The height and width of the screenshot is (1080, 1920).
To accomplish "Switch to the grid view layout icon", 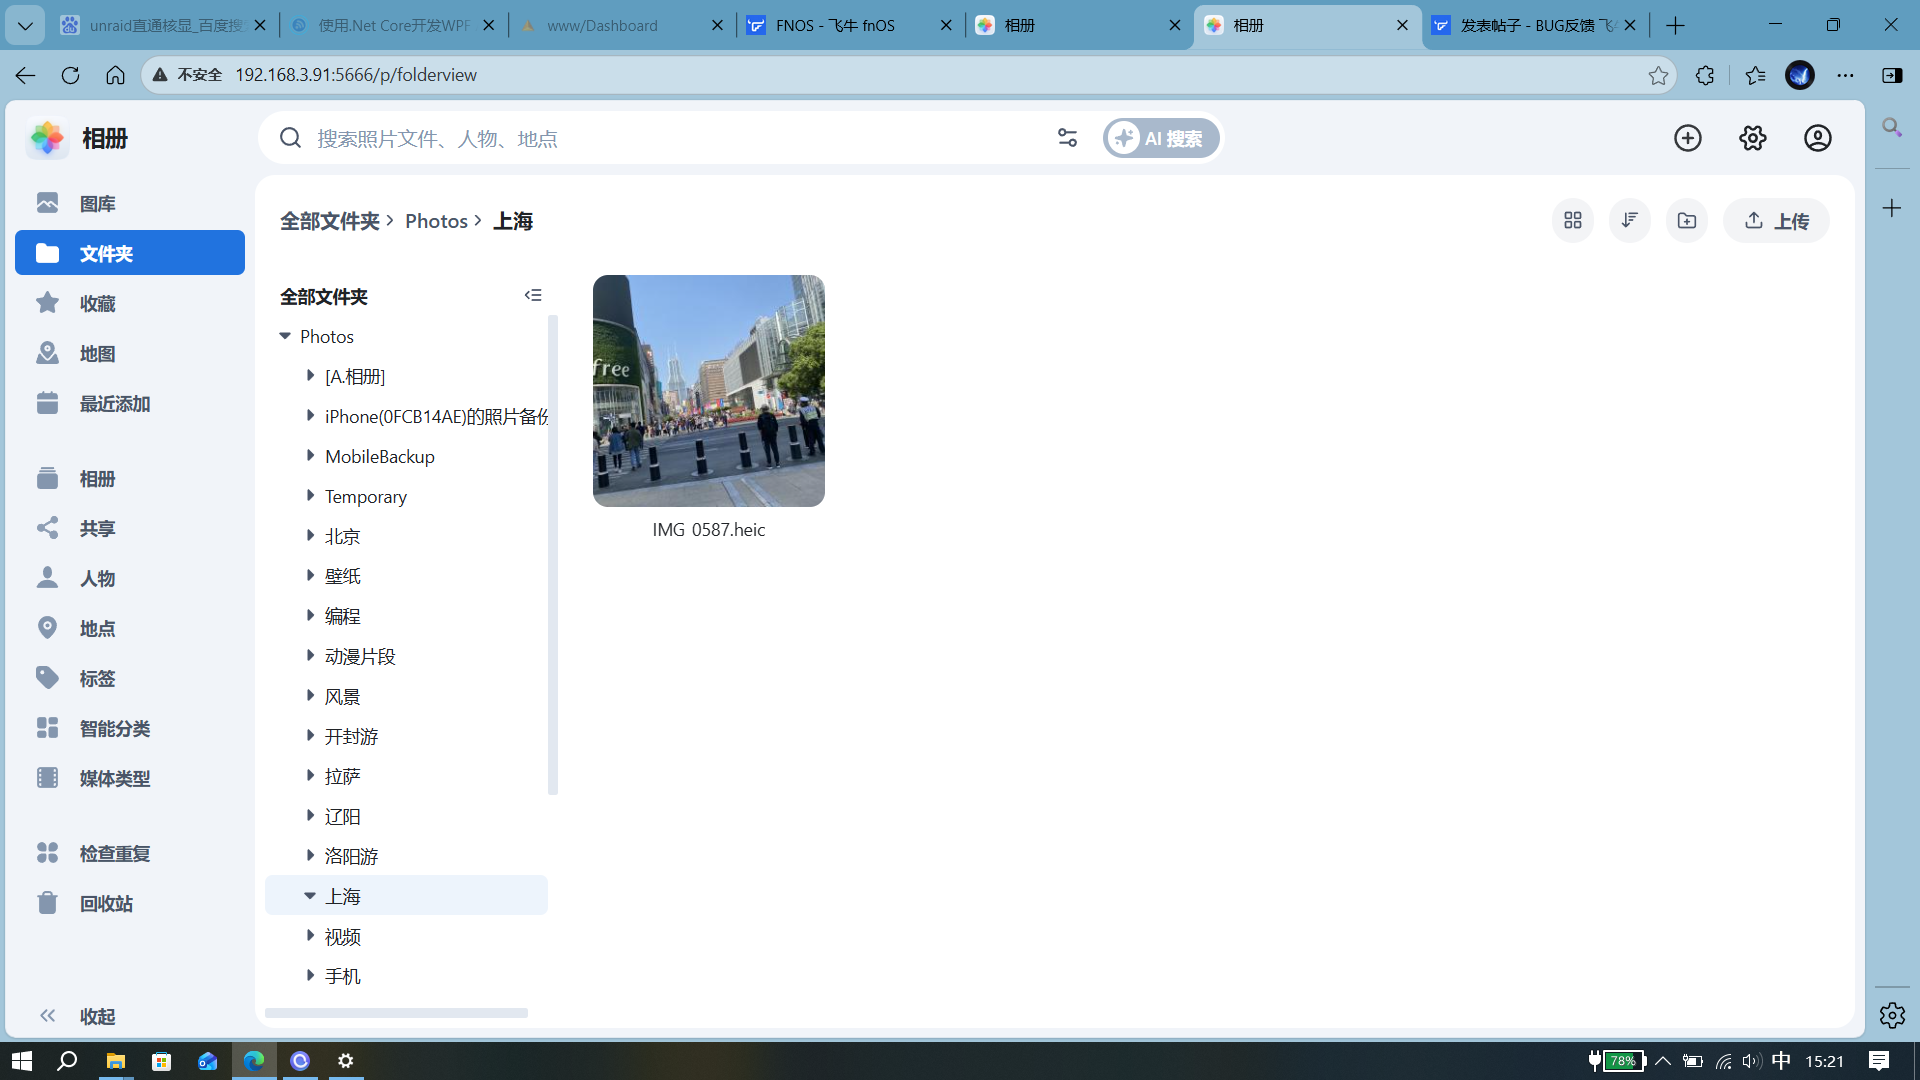I will point(1573,220).
